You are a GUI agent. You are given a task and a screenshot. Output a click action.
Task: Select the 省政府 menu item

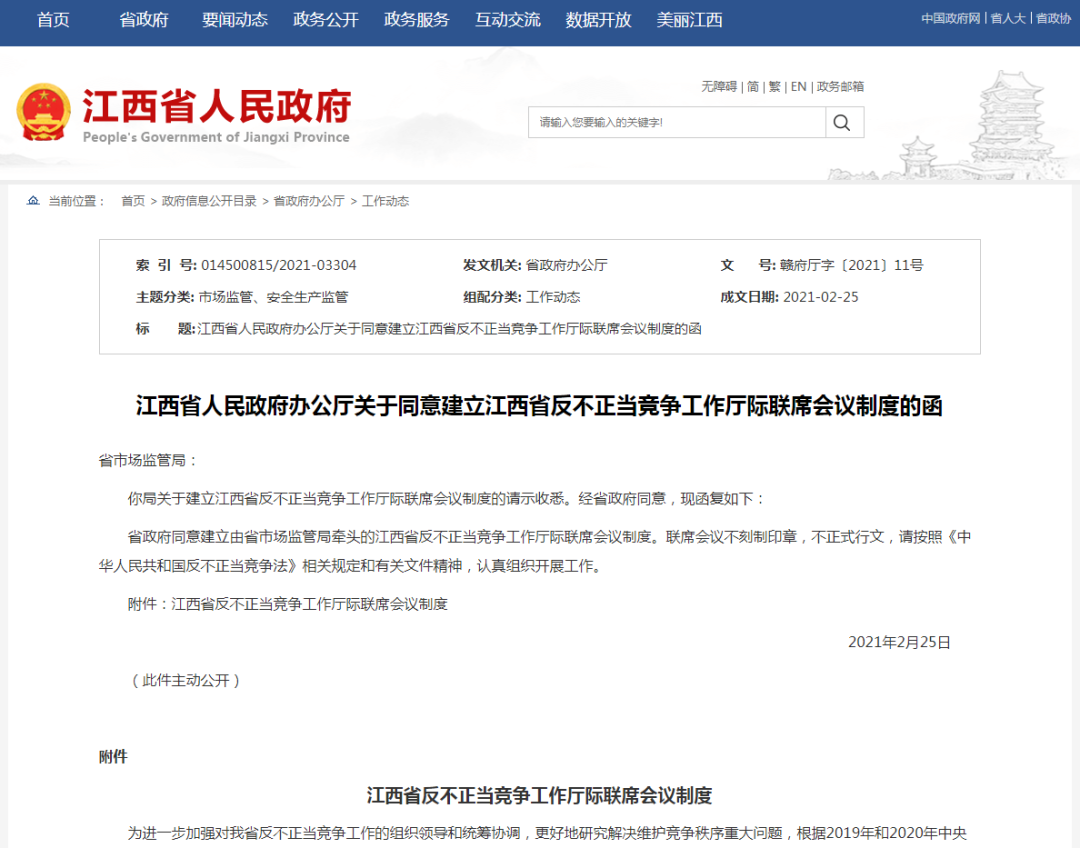[143, 19]
